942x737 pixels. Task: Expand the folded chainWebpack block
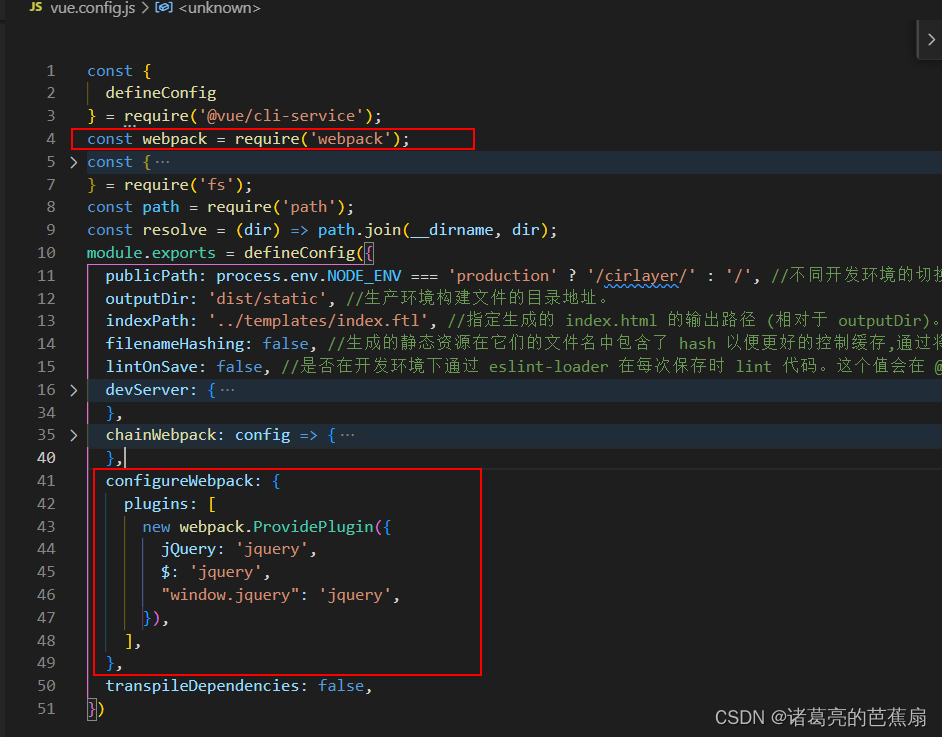[x=74, y=435]
